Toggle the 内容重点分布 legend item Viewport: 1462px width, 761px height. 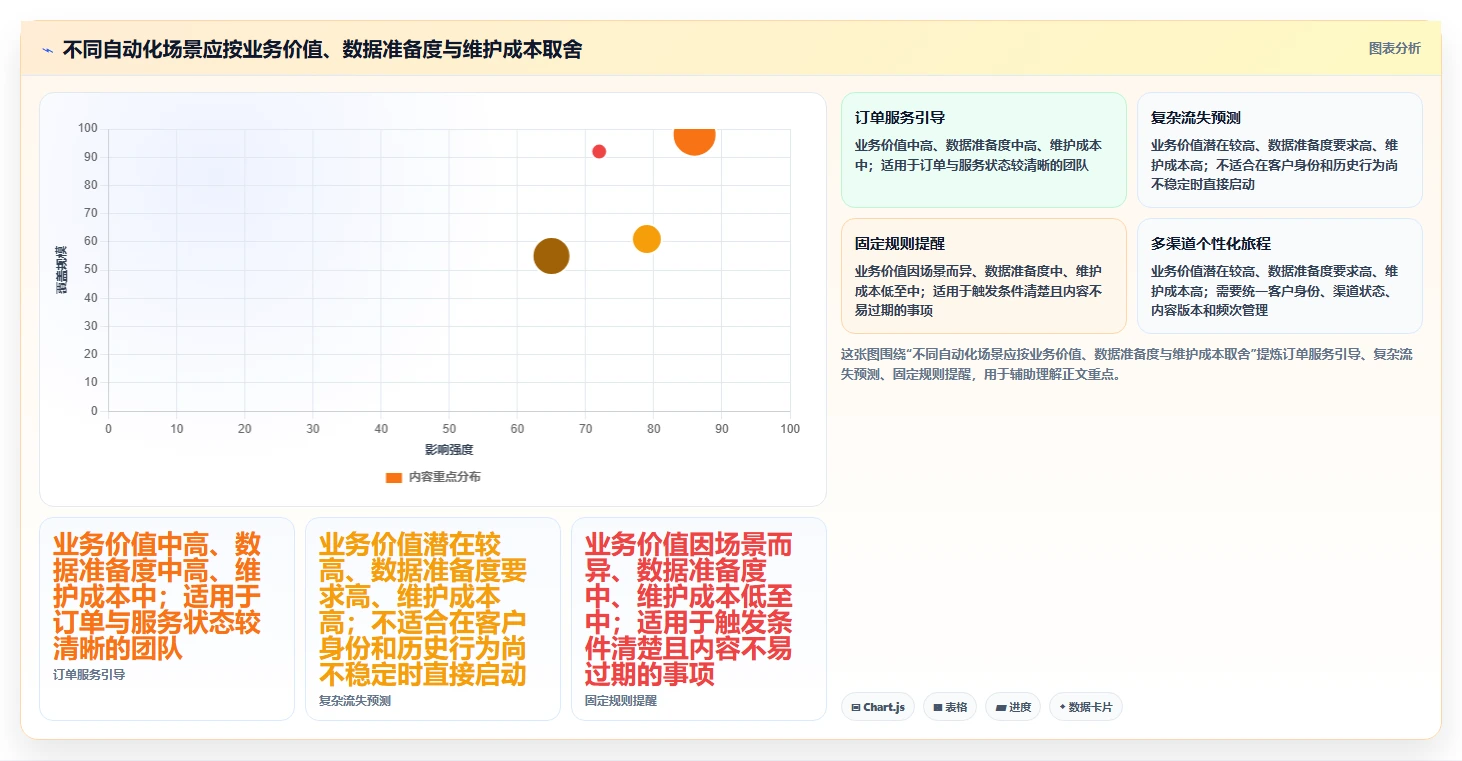433,477
